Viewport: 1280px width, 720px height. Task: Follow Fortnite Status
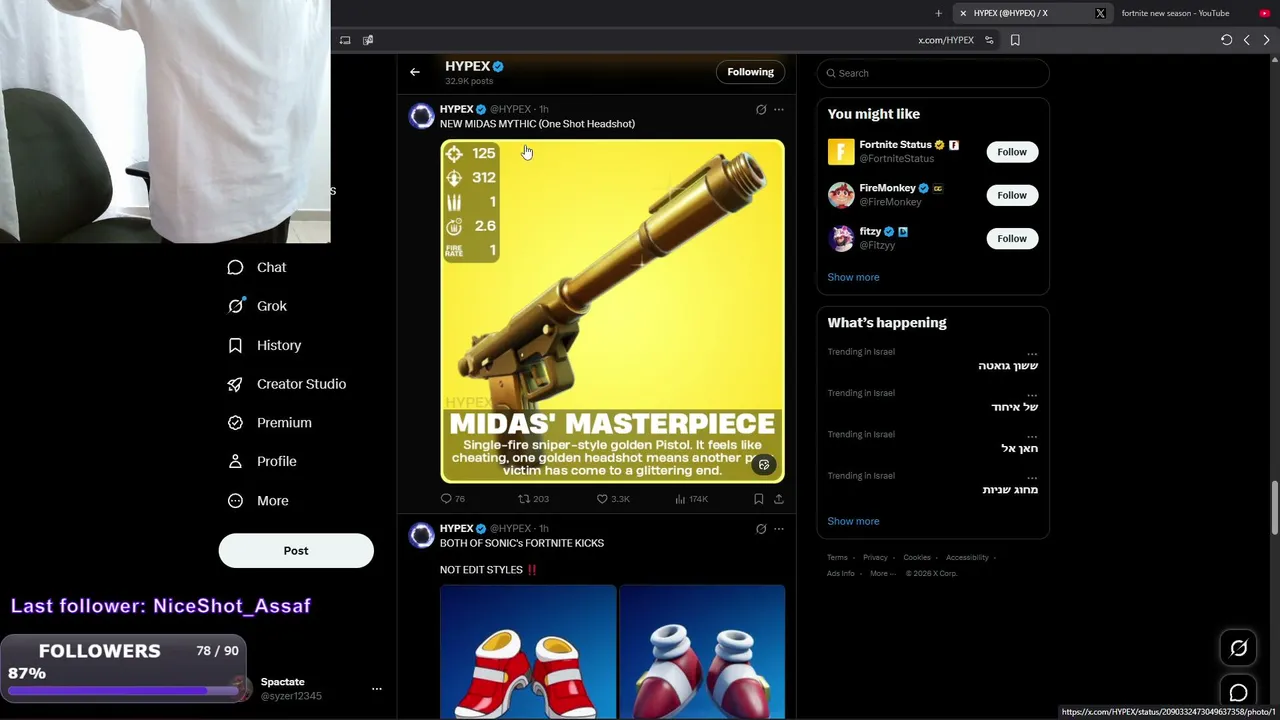pos(1012,152)
